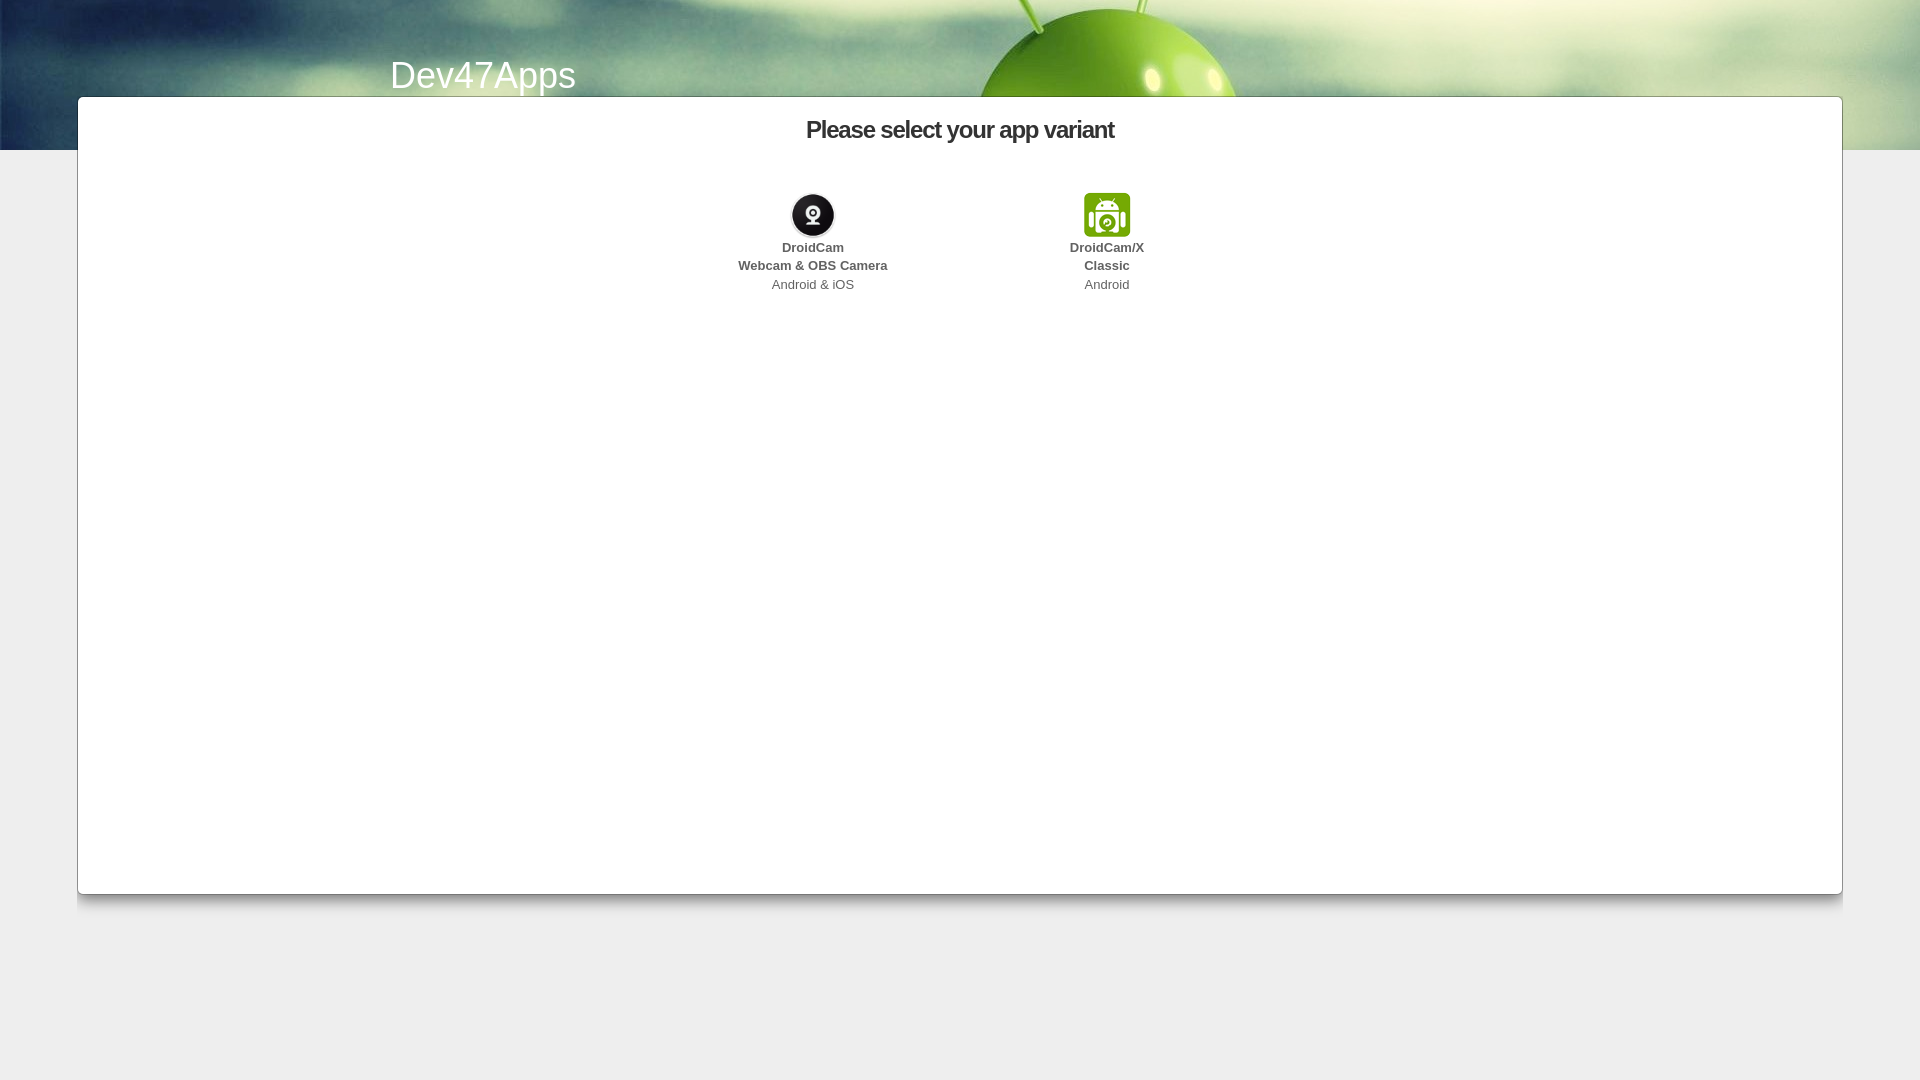This screenshot has width=1920, height=1080.
Task: Click the 'Android' platform text under Classic
Action: pyautogui.click(x=1107, y=285)
